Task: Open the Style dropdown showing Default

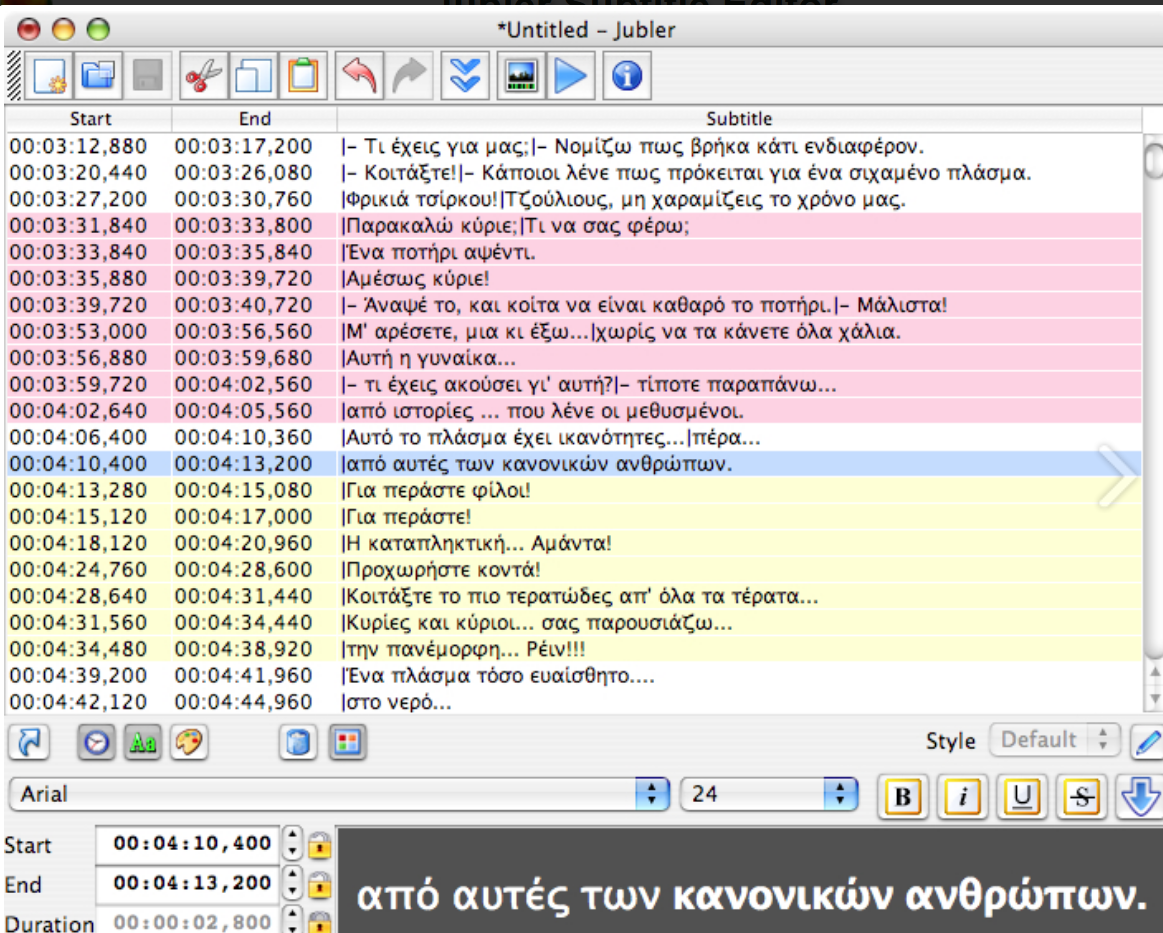Action: (x=1052, y=740)
